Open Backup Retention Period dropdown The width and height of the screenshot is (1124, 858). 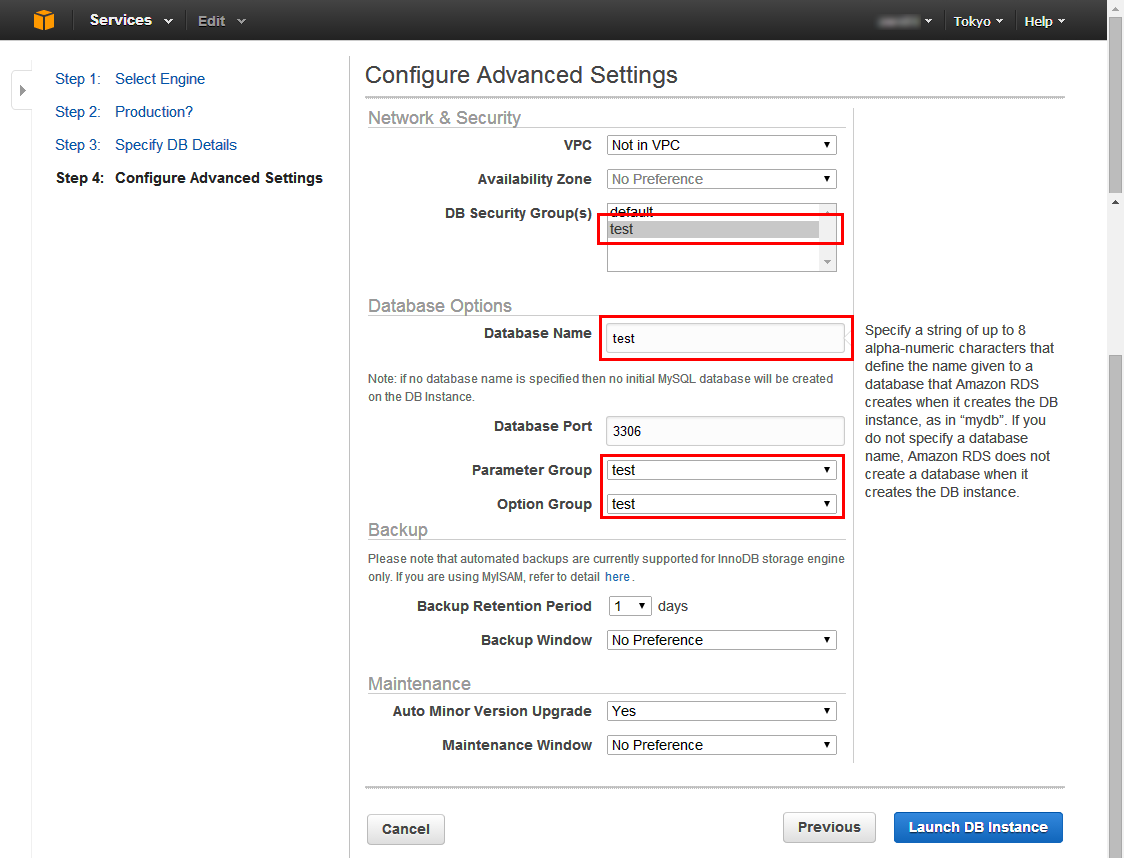coord(630,606)
